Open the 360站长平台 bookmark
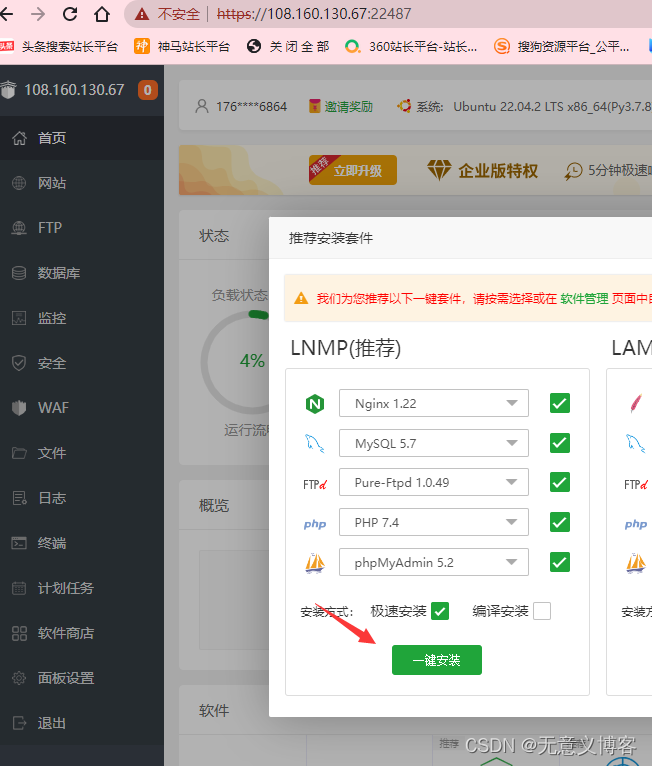The height and width of the screenshot is (766, 652). [411, 46]
